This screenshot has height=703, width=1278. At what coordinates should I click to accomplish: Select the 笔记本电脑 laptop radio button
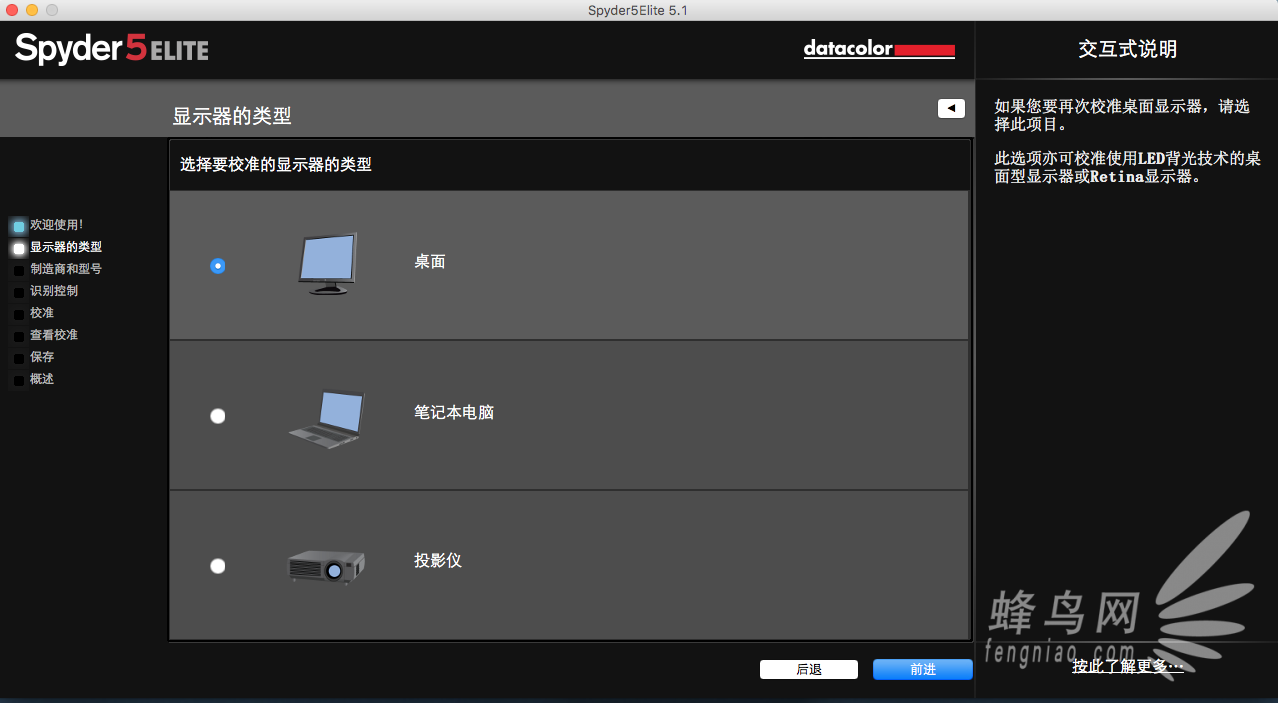tap(218, 416)
